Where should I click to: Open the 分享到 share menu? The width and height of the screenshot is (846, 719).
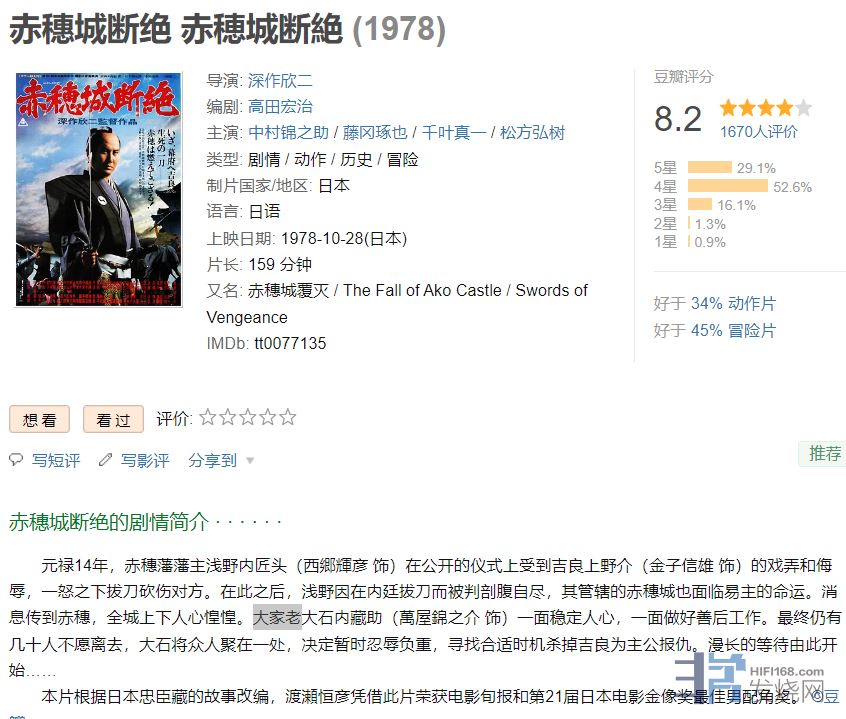[213, 460]
